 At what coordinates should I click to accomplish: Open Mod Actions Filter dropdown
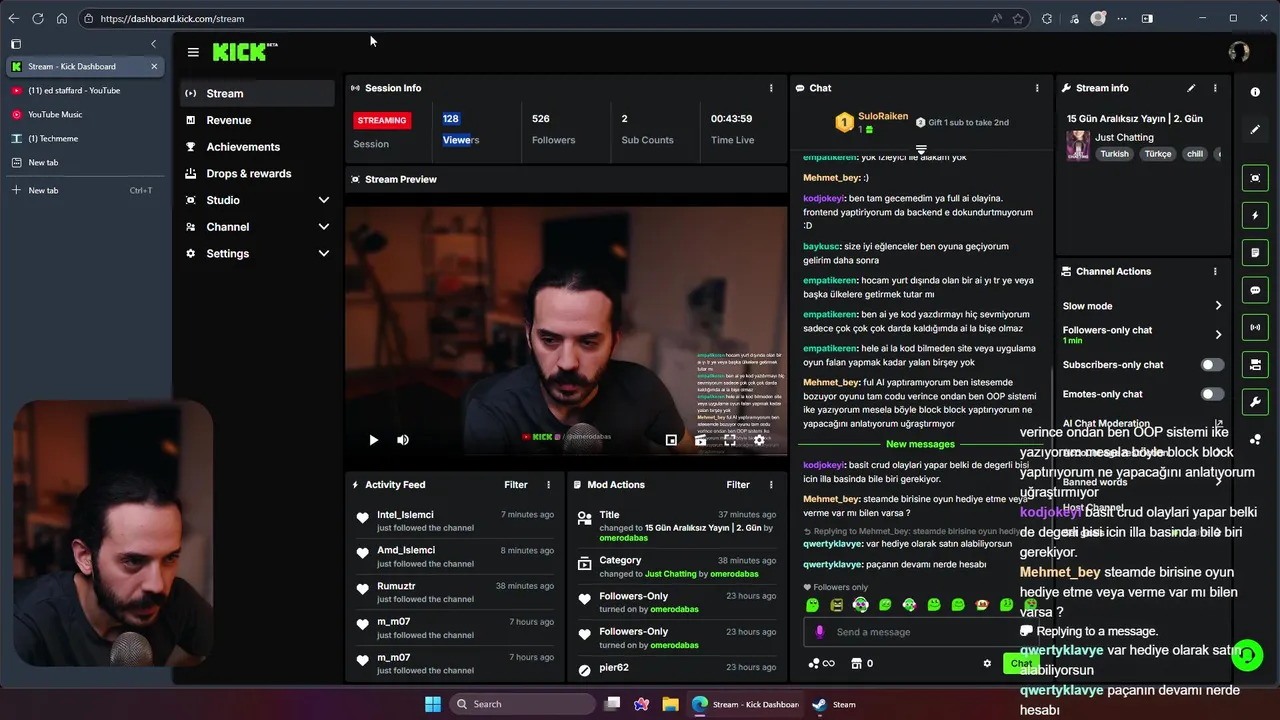pos(738,485)
